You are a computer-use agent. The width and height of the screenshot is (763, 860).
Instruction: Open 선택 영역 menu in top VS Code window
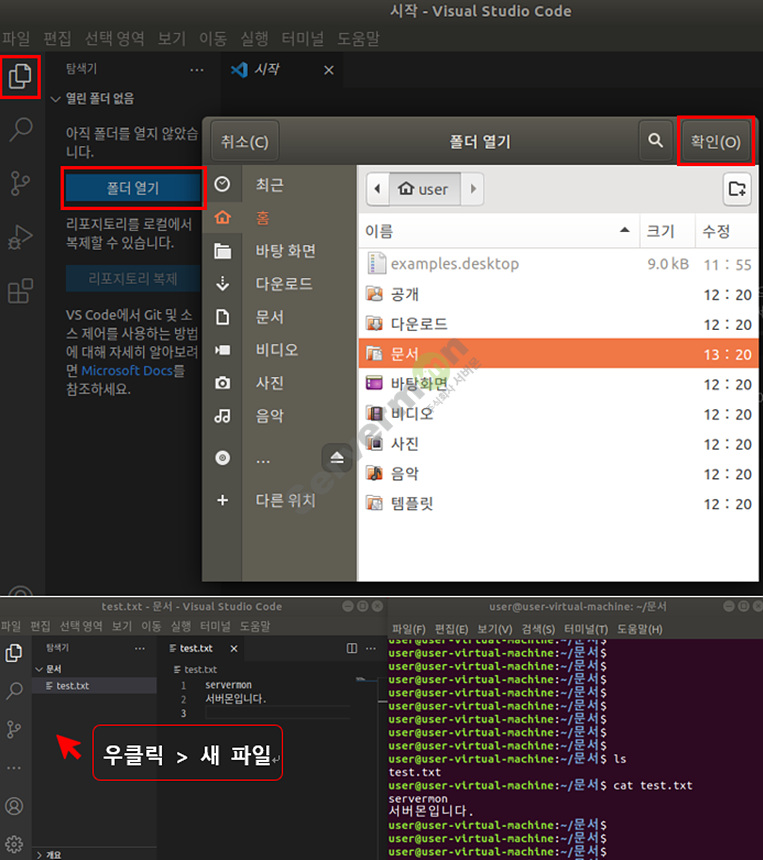(x=114, y=38)
